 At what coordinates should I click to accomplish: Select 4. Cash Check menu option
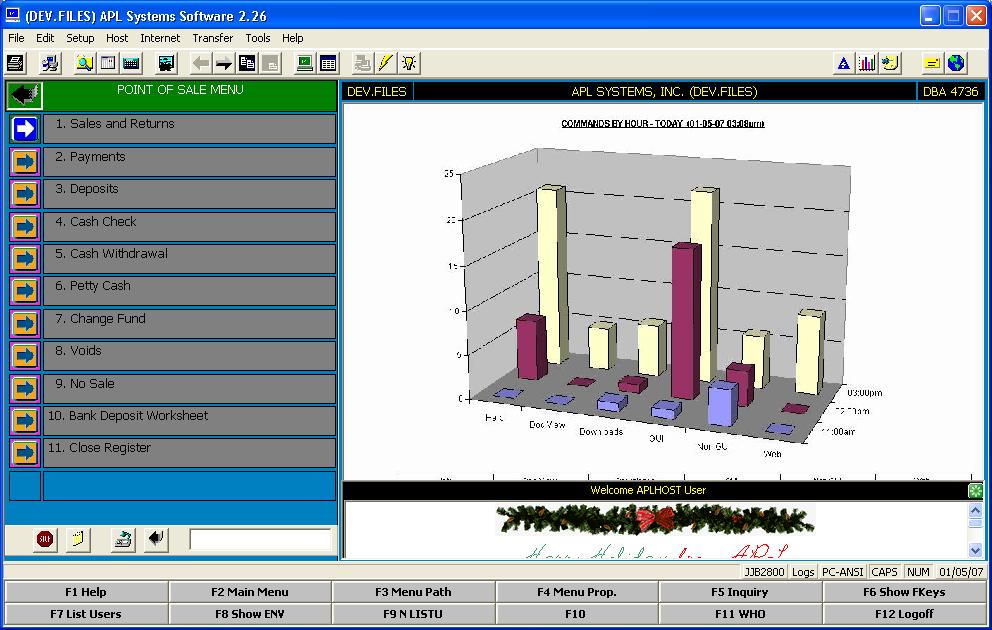coord(189,226)
